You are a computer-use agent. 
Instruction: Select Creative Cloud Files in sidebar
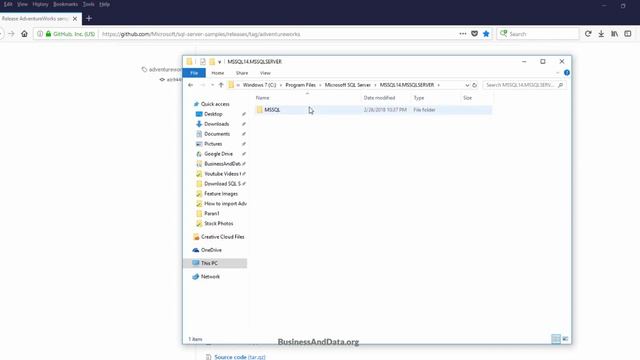click(x=222, y=237)
